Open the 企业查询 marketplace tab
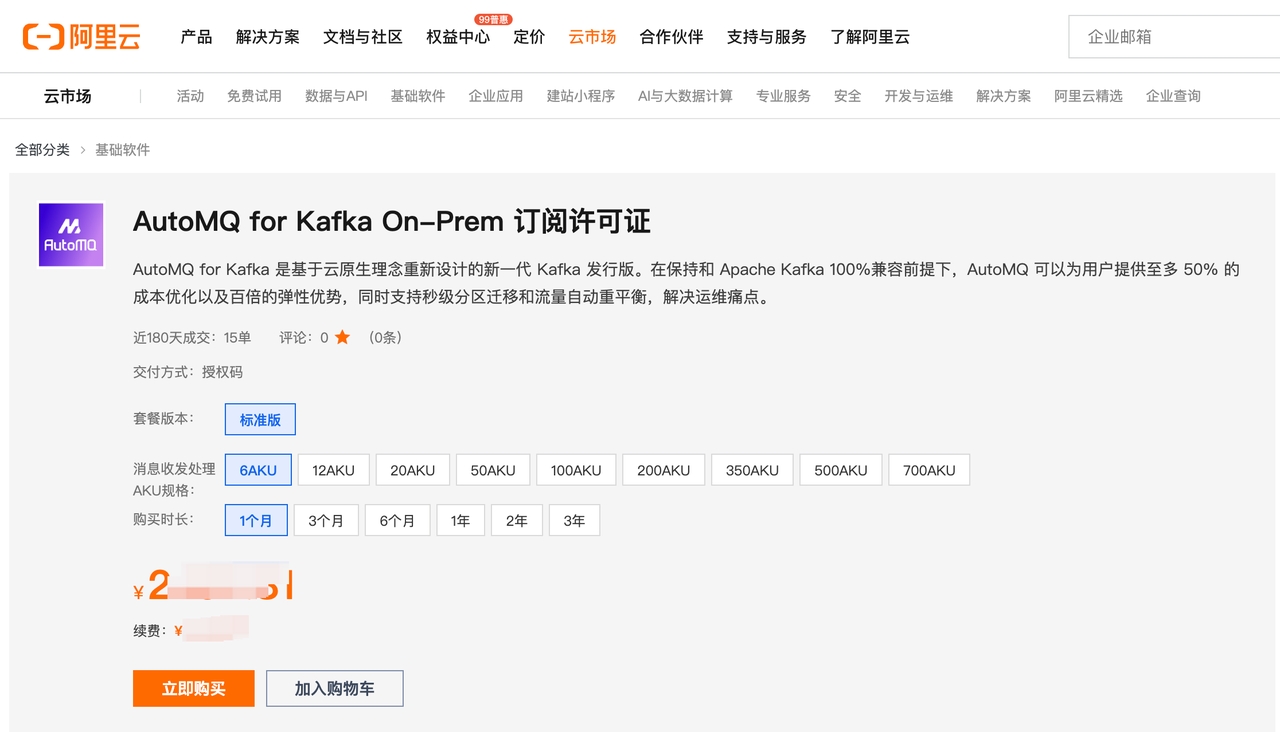The image size is (1280, 732). pos(1173,96)
